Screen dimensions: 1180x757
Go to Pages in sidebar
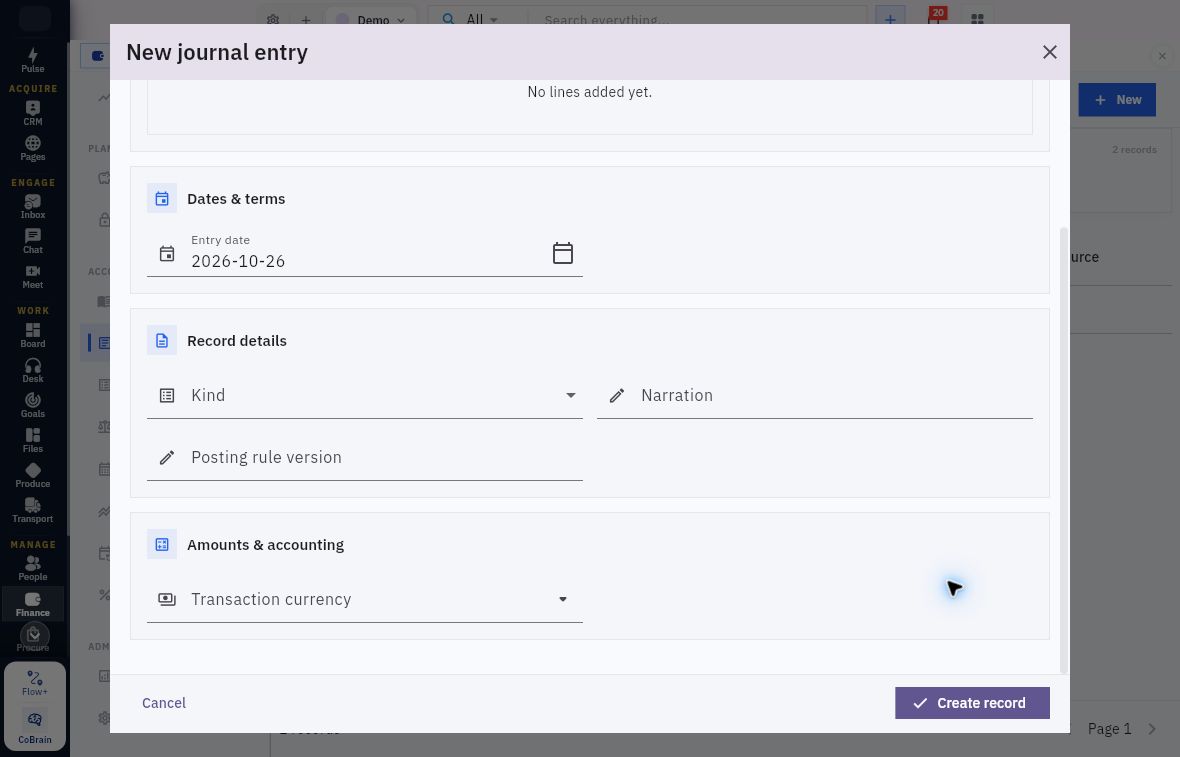(32, 148)
